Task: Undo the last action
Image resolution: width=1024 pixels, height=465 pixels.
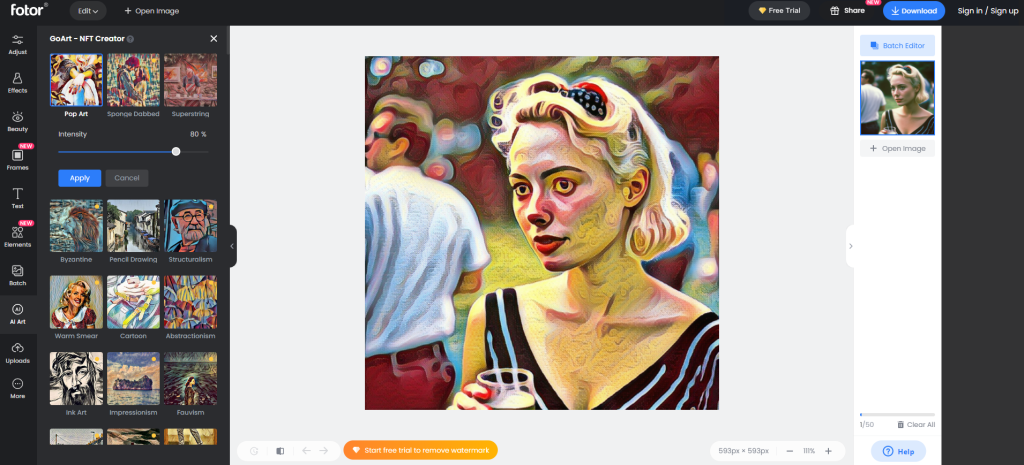Action: [x=306, y=451]
